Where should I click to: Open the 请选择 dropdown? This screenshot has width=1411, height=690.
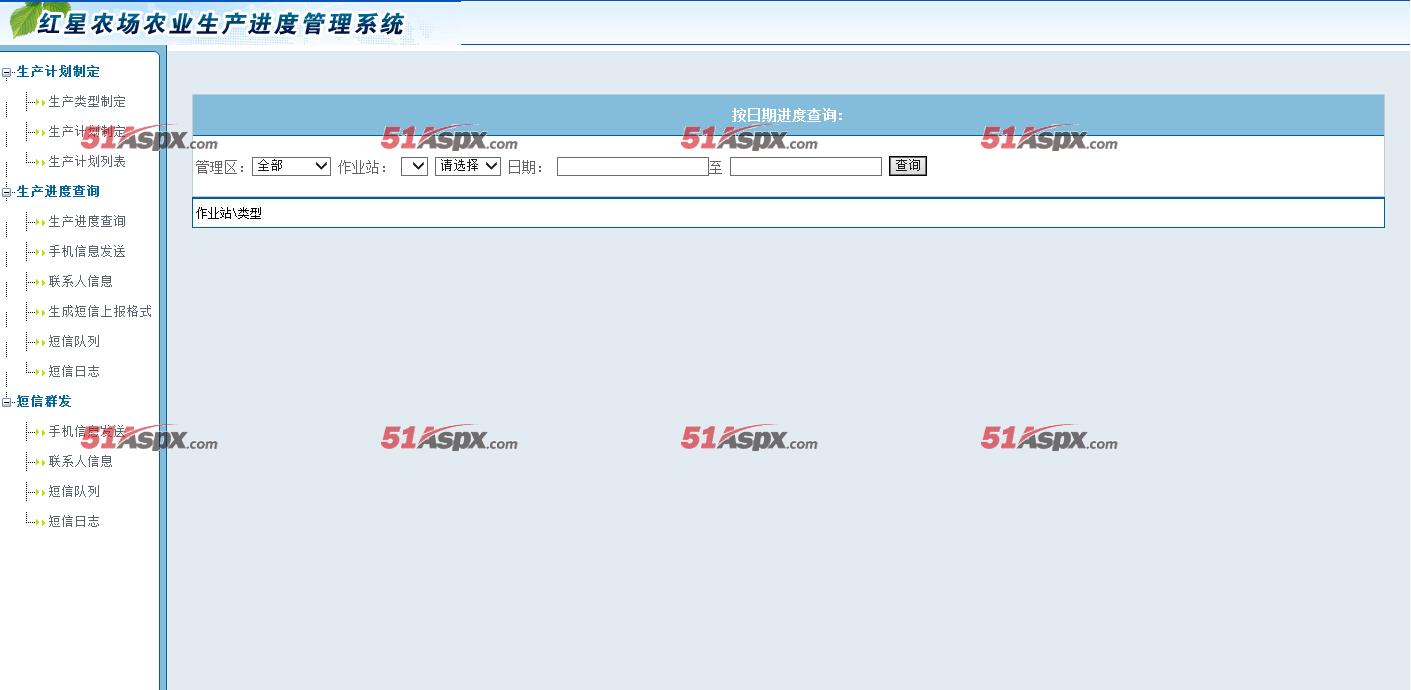click(x=468, y=166)
